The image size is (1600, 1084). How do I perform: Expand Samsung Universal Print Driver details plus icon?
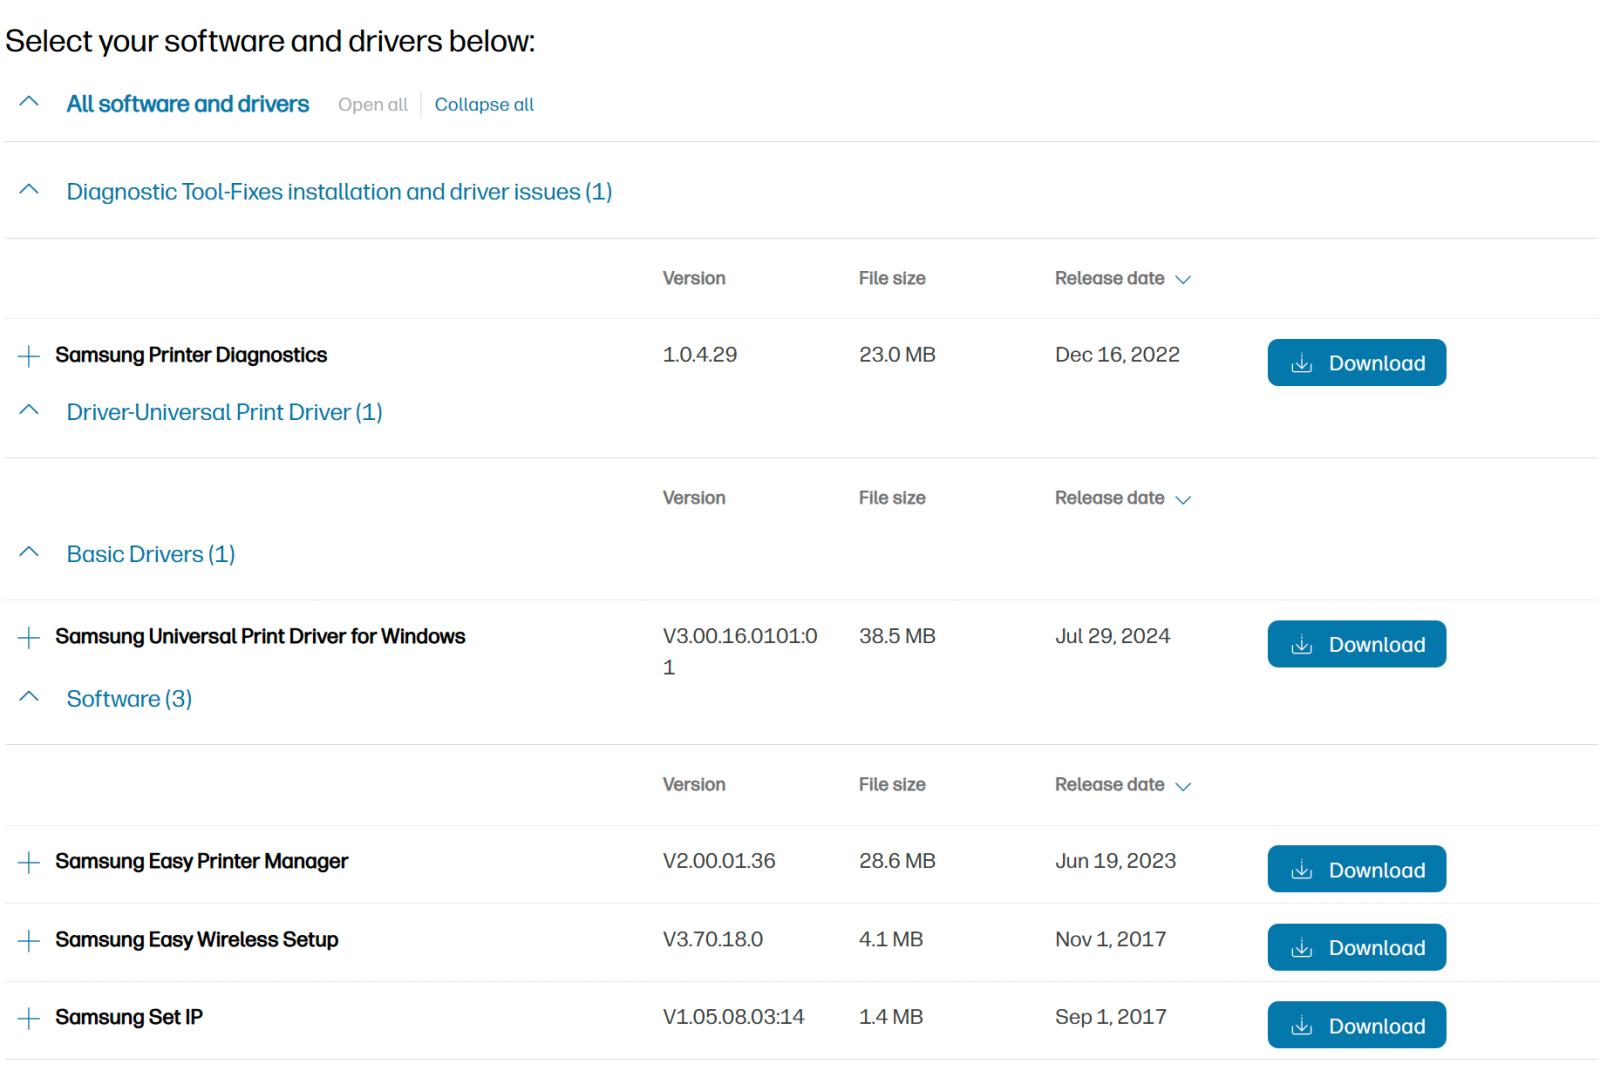click(29, 638)
